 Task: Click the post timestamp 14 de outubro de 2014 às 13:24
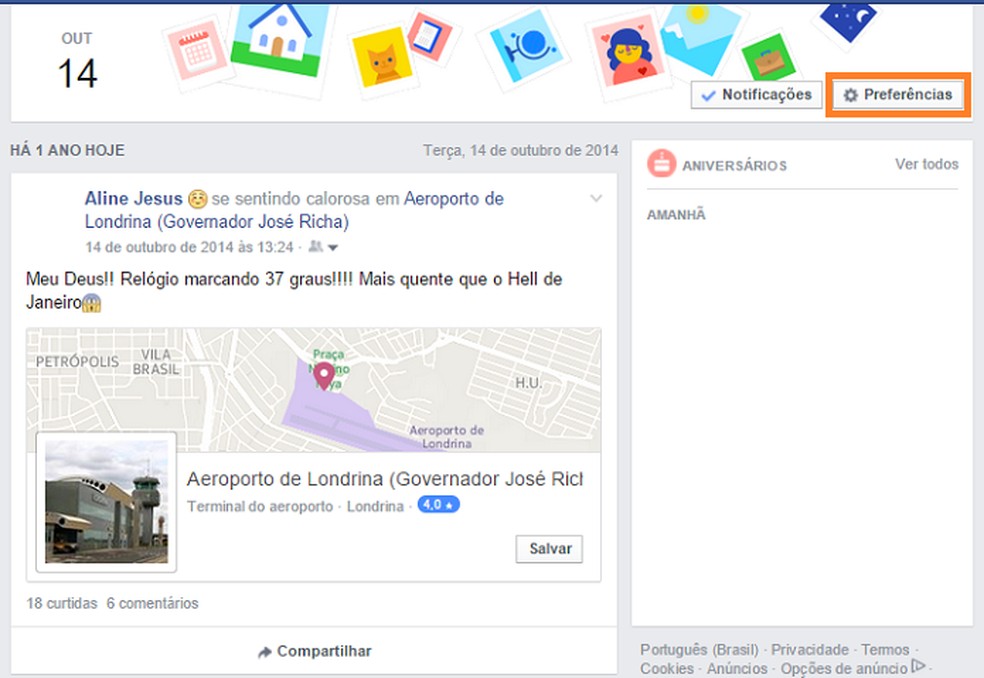189,247
